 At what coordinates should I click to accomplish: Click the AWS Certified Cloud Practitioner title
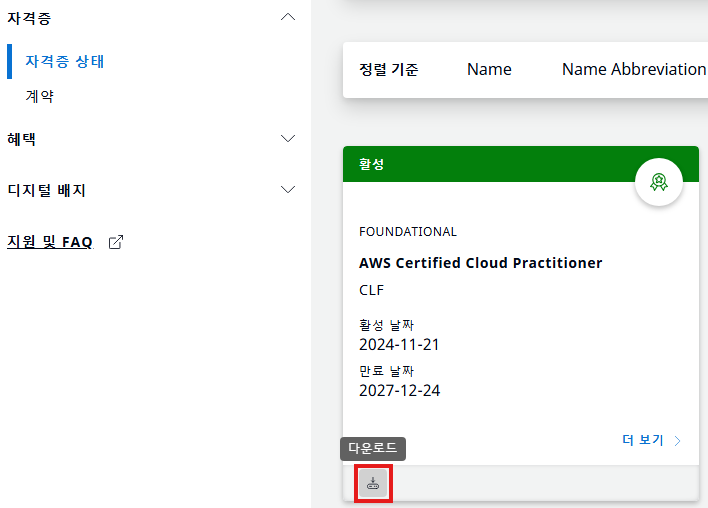(x=480, y=263)
